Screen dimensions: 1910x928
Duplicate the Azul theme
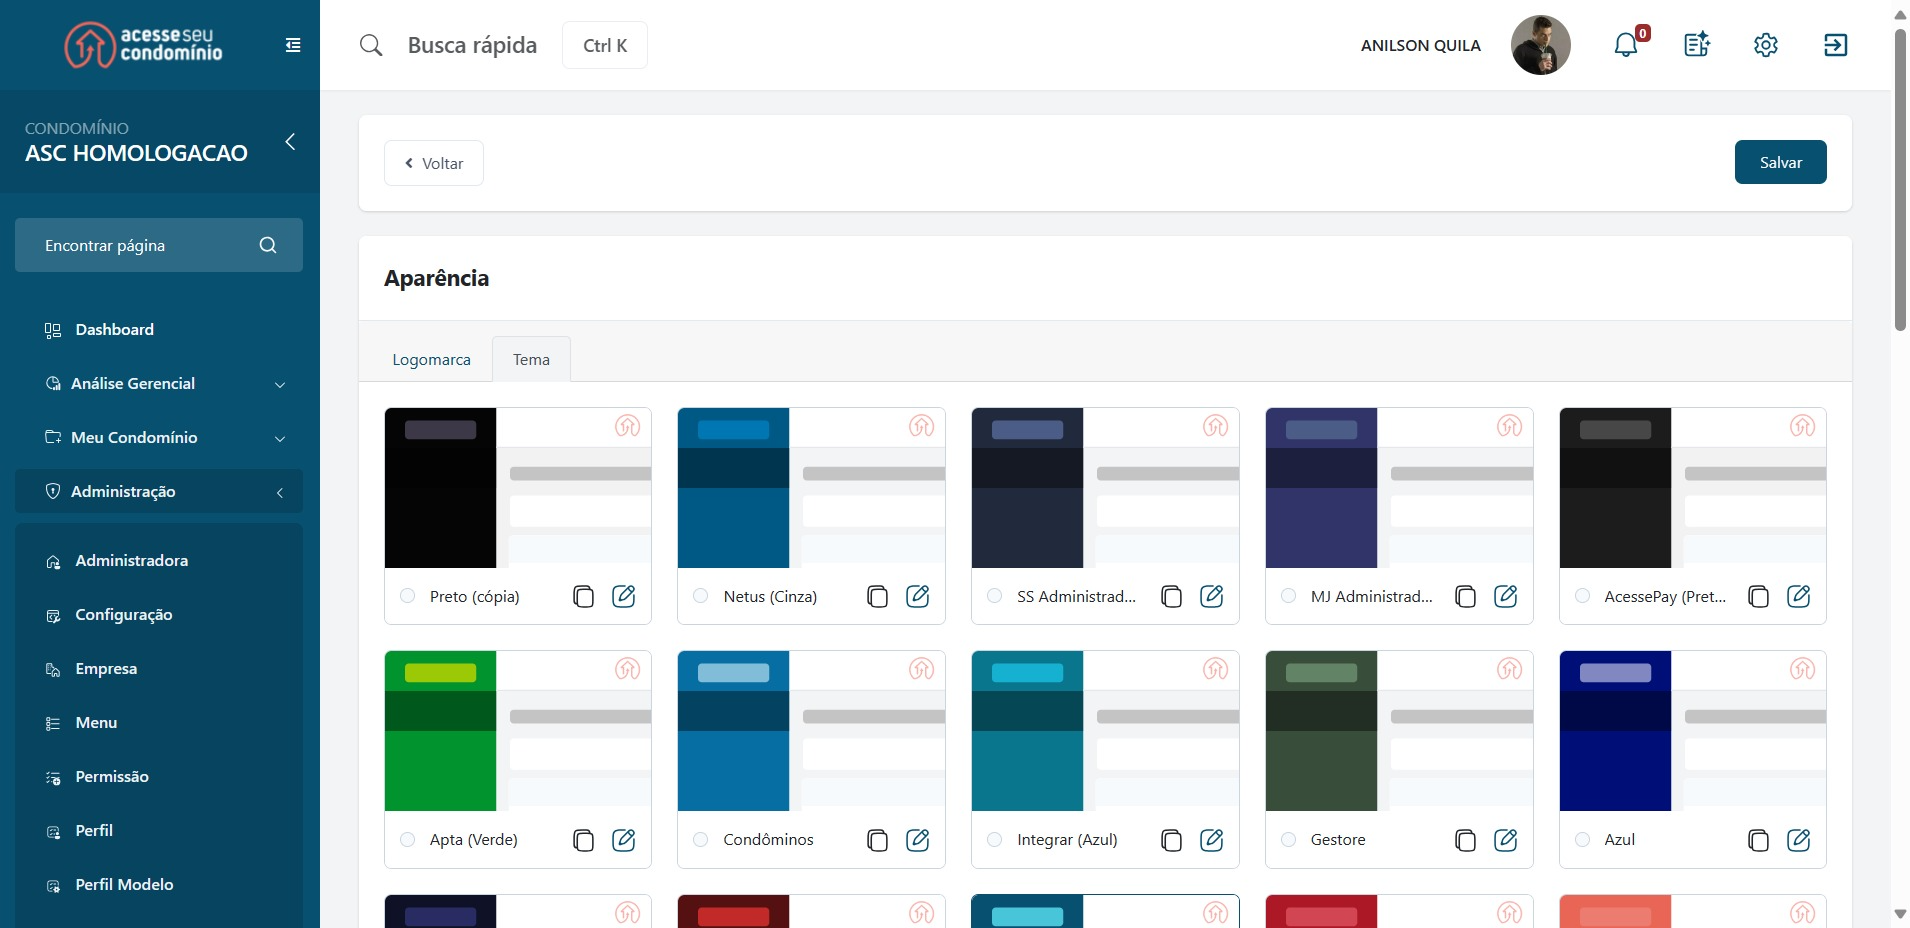pyautogui.click(x=1758, y=840)
